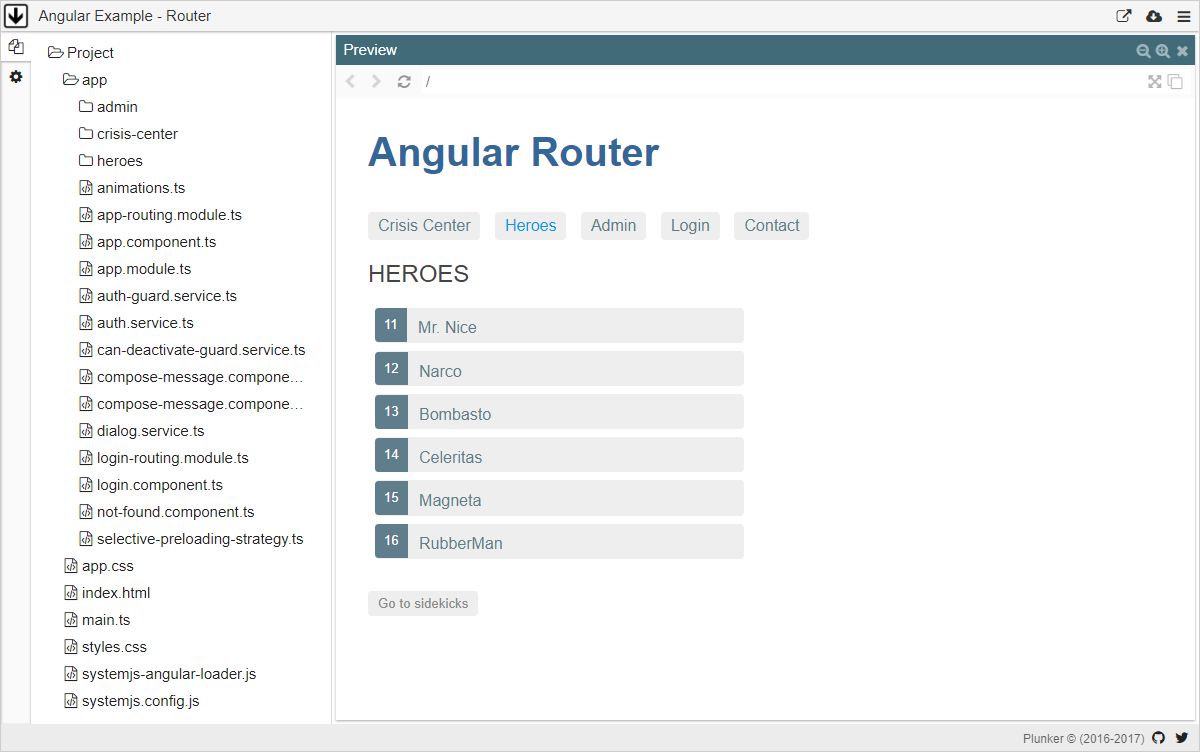1200x752 pixels.
Task: Close the Preview panel
Action: click(x=1182, y=51)
